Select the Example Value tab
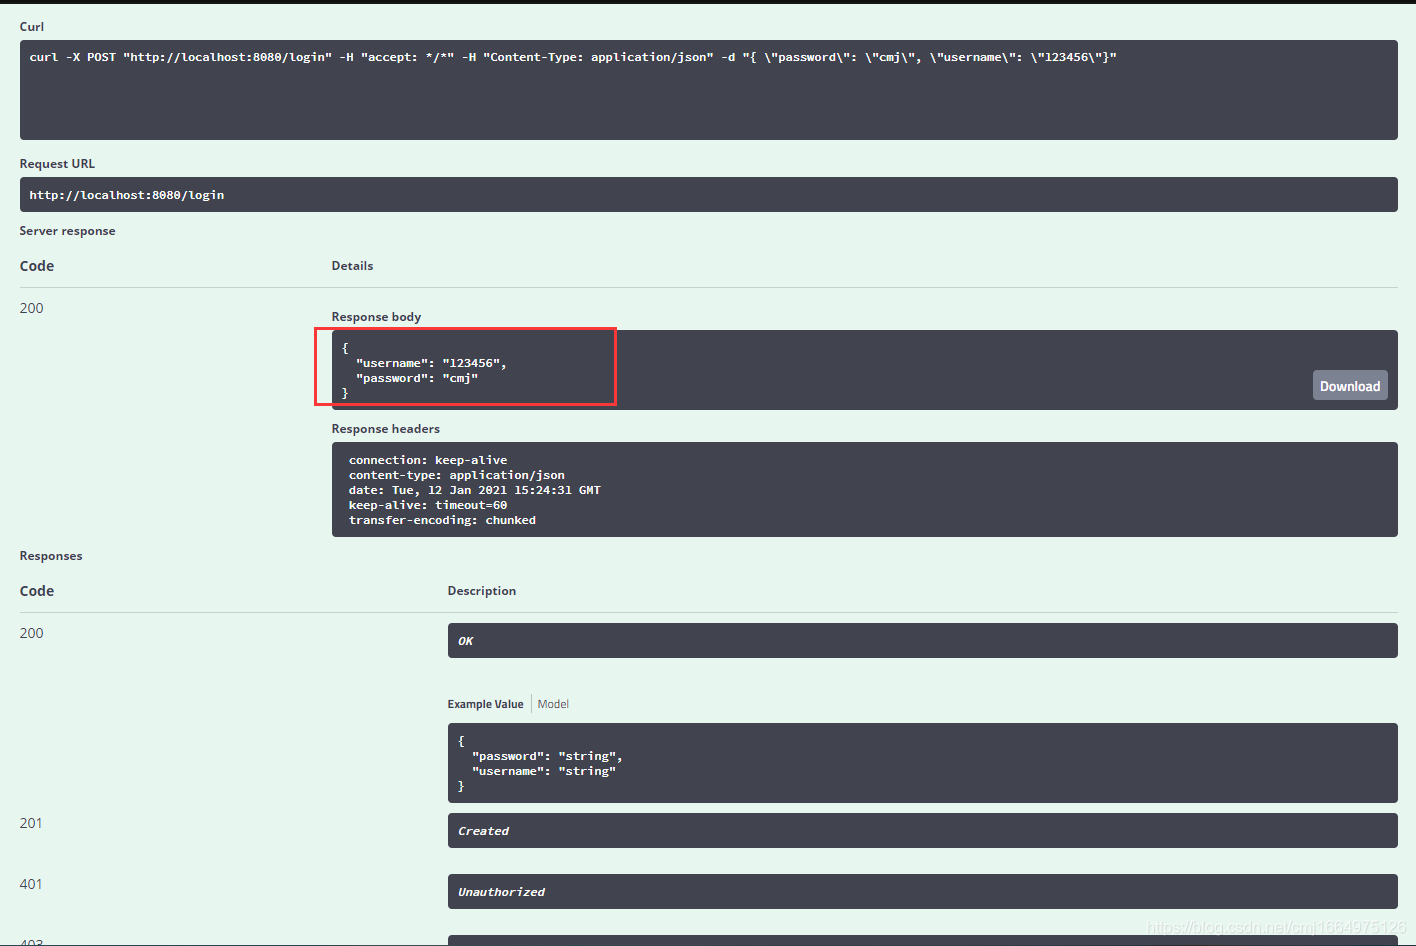The height and width of the screenshot is (946, 1416). (485, 704)
